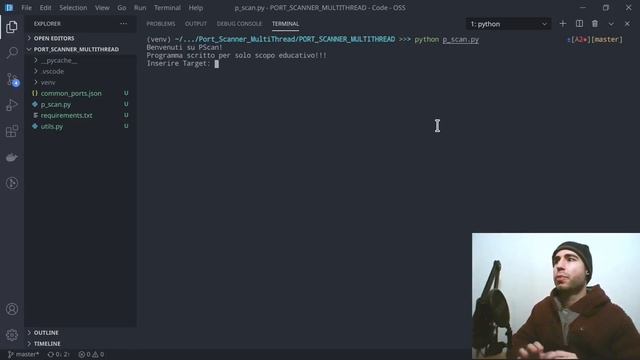Open errors and warnings status item

[91, 354]
